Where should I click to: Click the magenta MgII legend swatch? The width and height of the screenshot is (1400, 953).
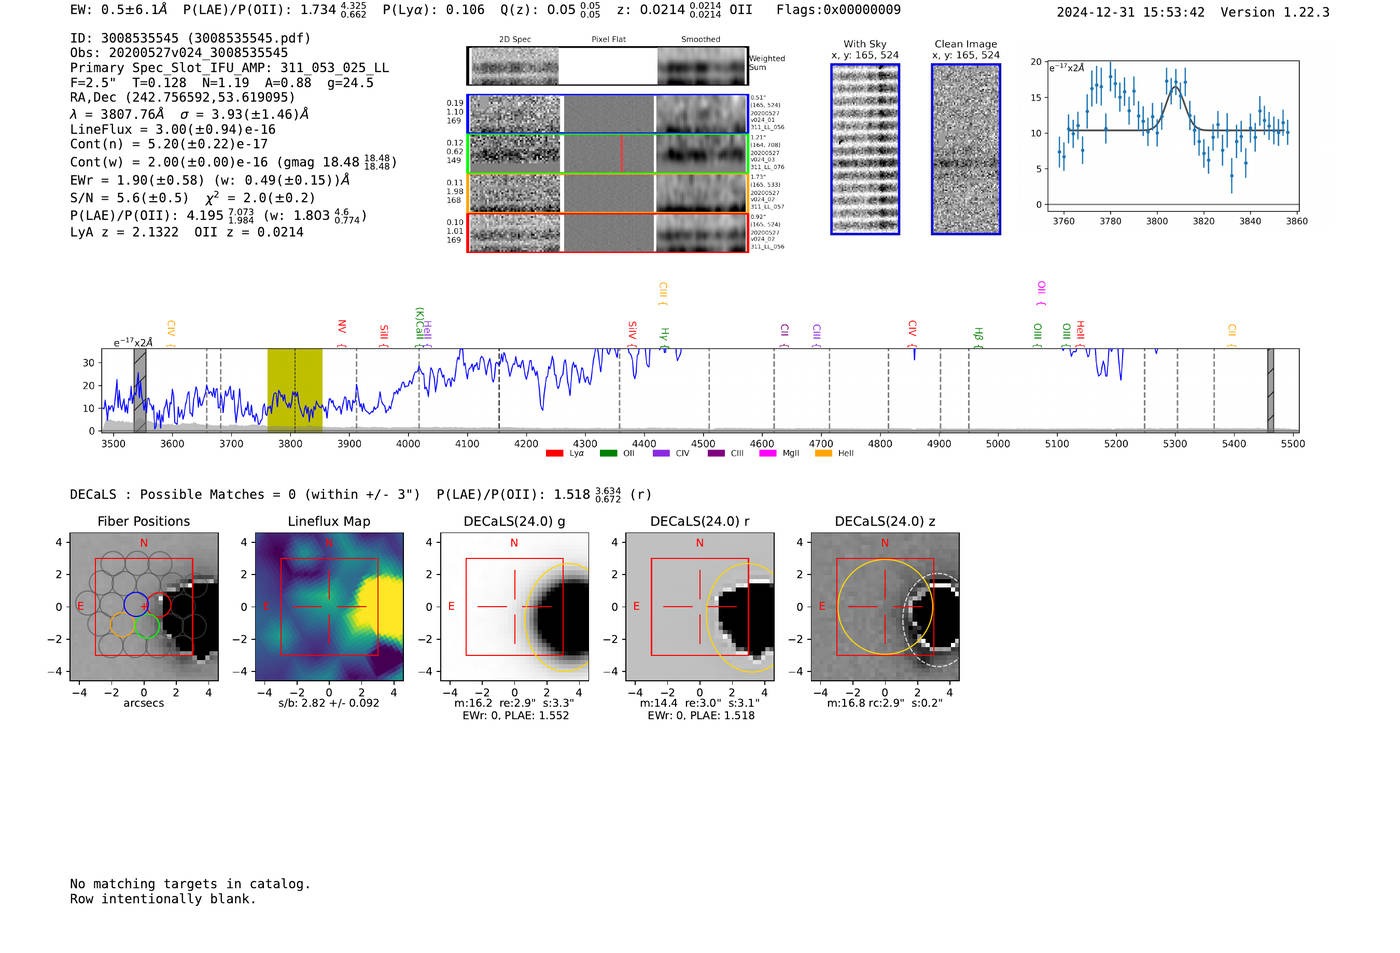click(x=768, y=454)
